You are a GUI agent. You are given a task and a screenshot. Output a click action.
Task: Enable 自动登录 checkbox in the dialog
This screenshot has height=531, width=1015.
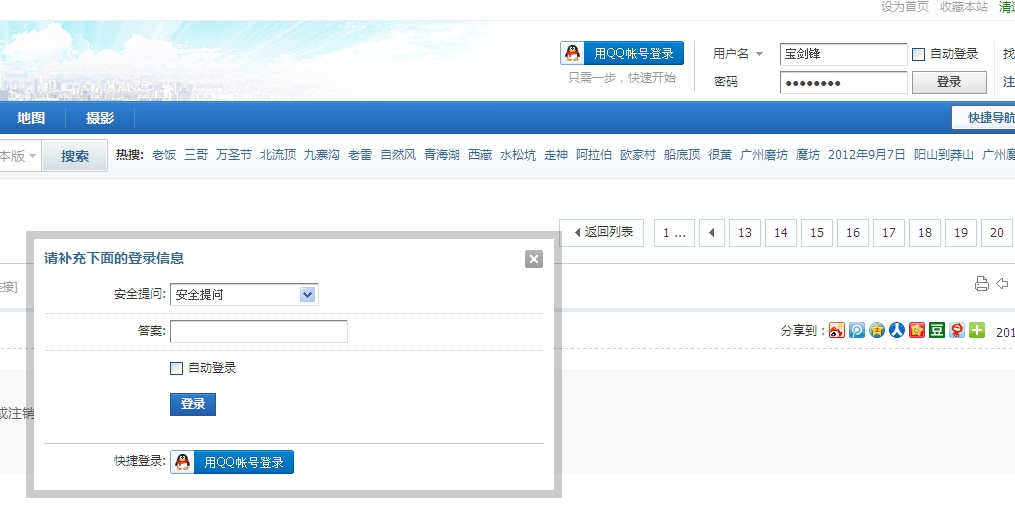click(177, 368)
